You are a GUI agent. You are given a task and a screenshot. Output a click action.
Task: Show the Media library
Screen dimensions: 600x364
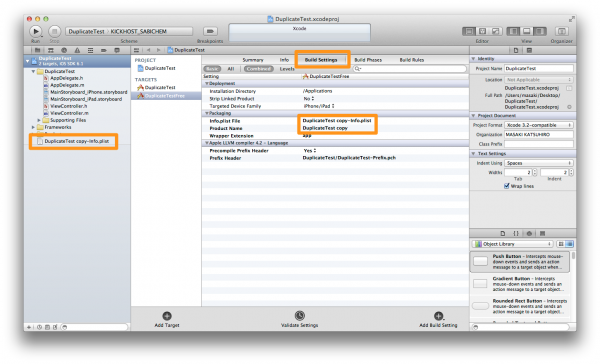[542, 233]
